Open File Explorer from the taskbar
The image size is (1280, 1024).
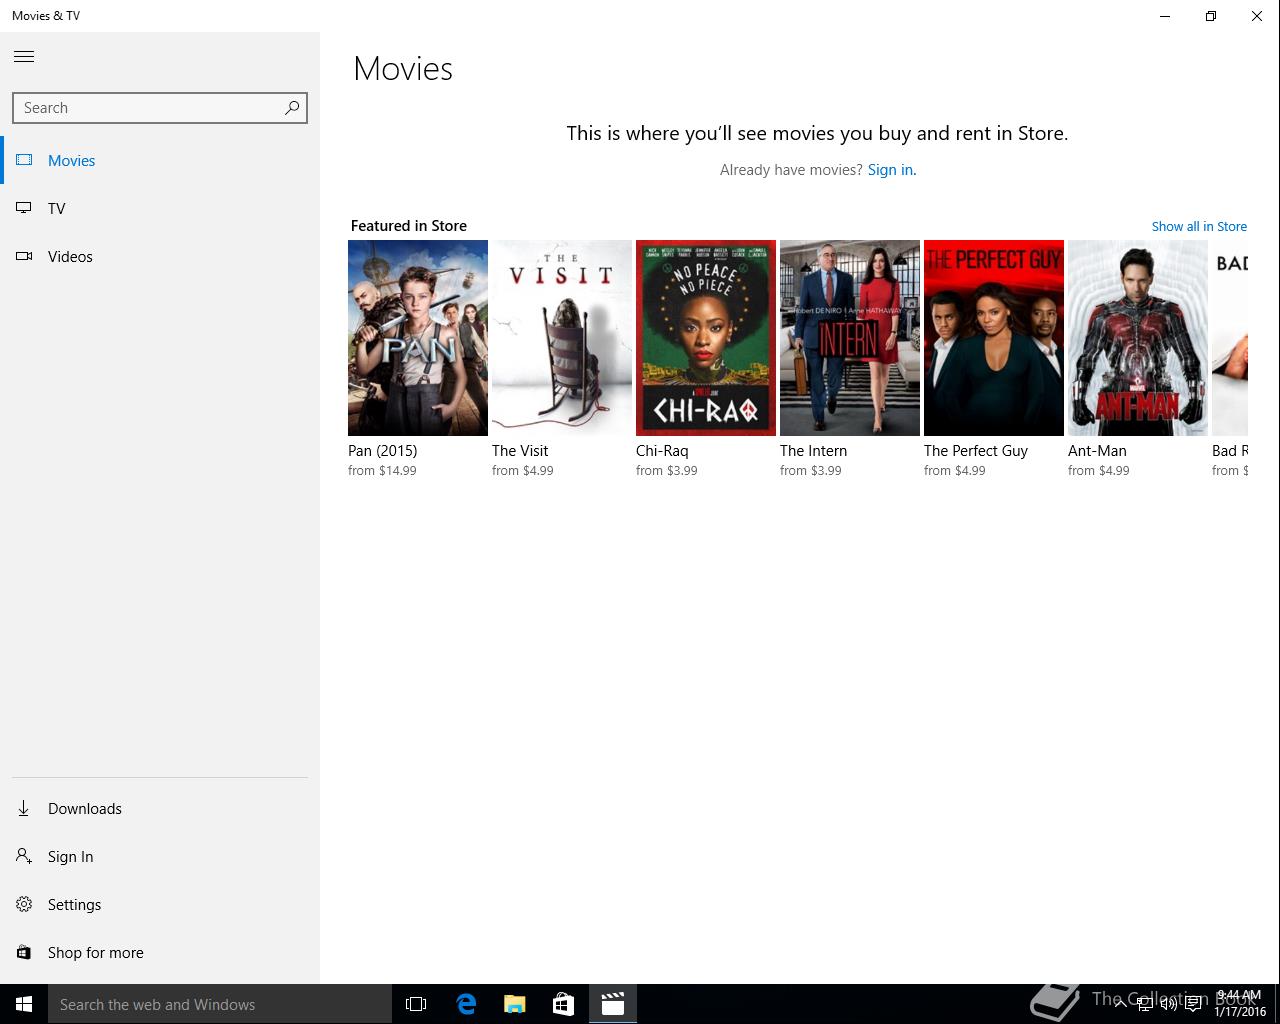[x=514, y=1004]
